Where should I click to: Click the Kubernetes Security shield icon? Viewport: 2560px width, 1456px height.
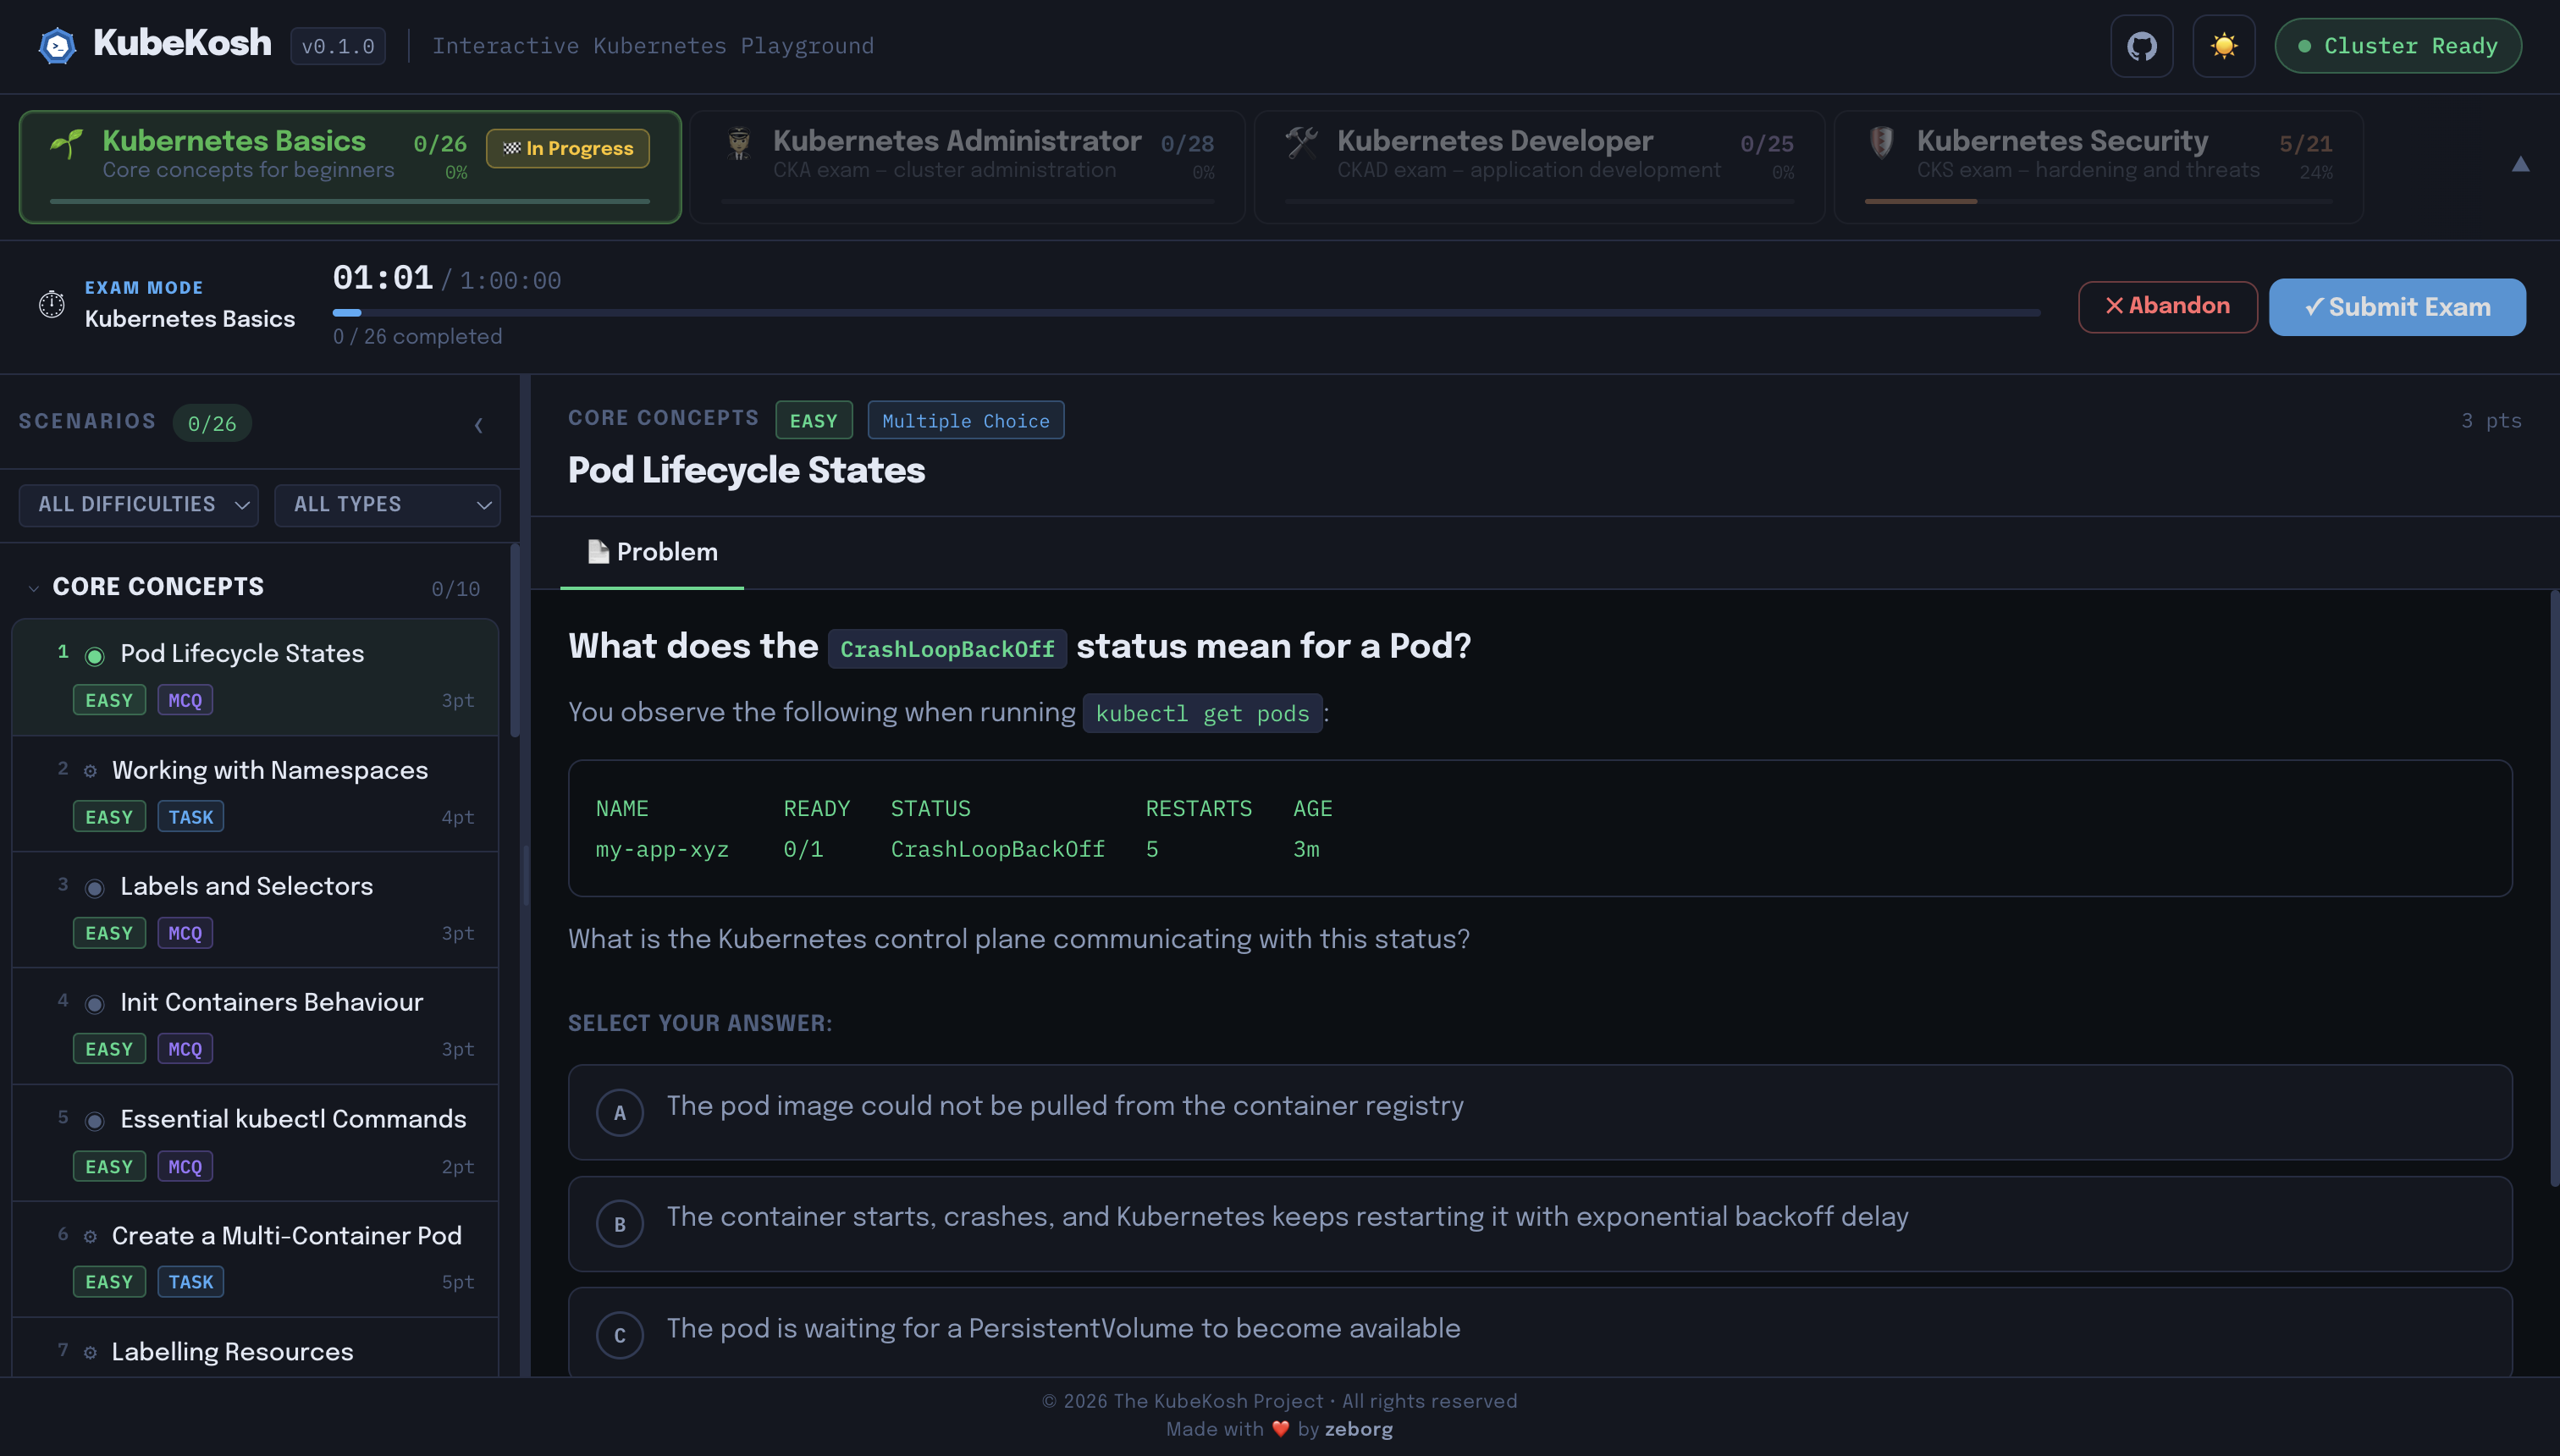(x=1881, y=142)
